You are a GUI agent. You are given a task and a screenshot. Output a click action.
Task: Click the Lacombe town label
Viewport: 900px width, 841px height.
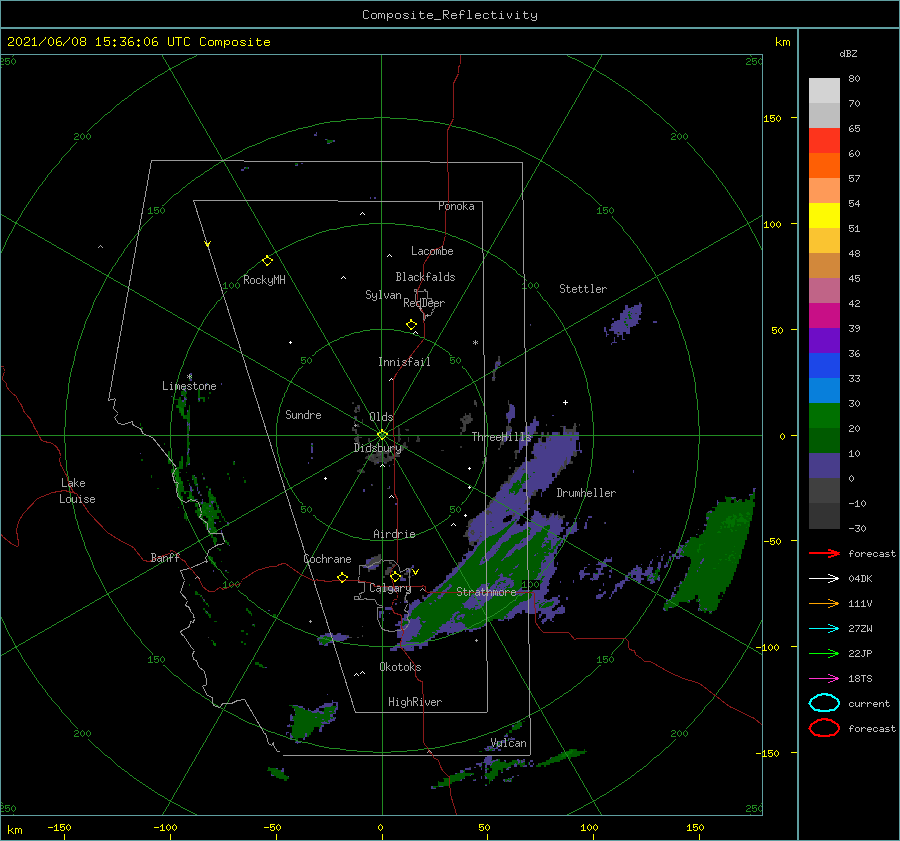[432, 251]
